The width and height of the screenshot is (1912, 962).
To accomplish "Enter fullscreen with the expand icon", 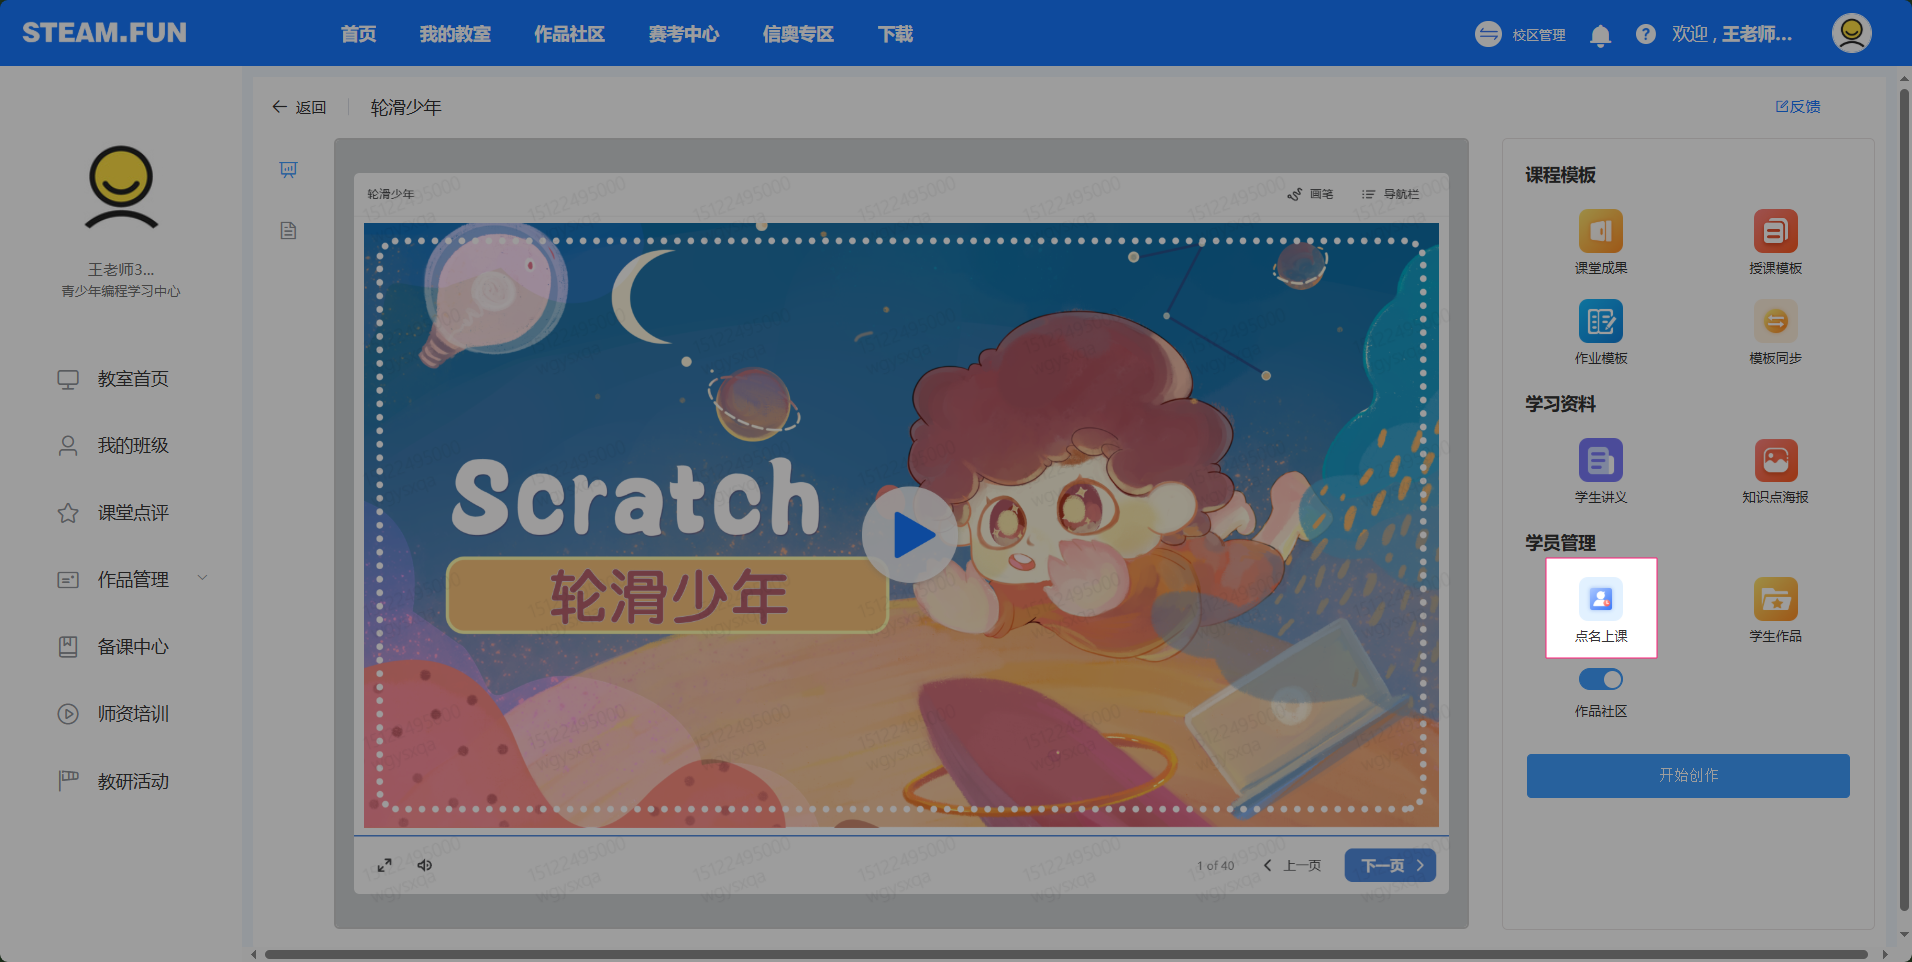I will (x=384, y=865).
